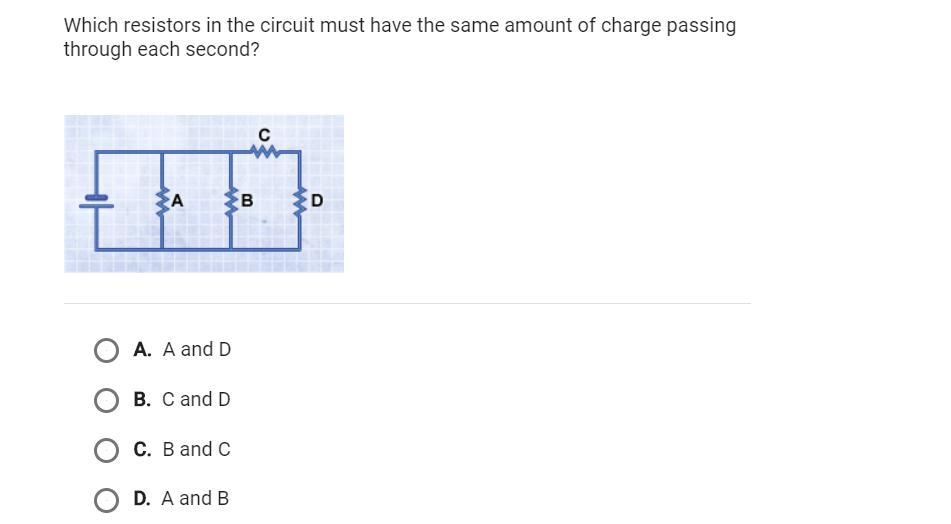Click resistor C's symbol on top wire
The width and height of the screenshot is (951, 524).
[x=264, y=152]
